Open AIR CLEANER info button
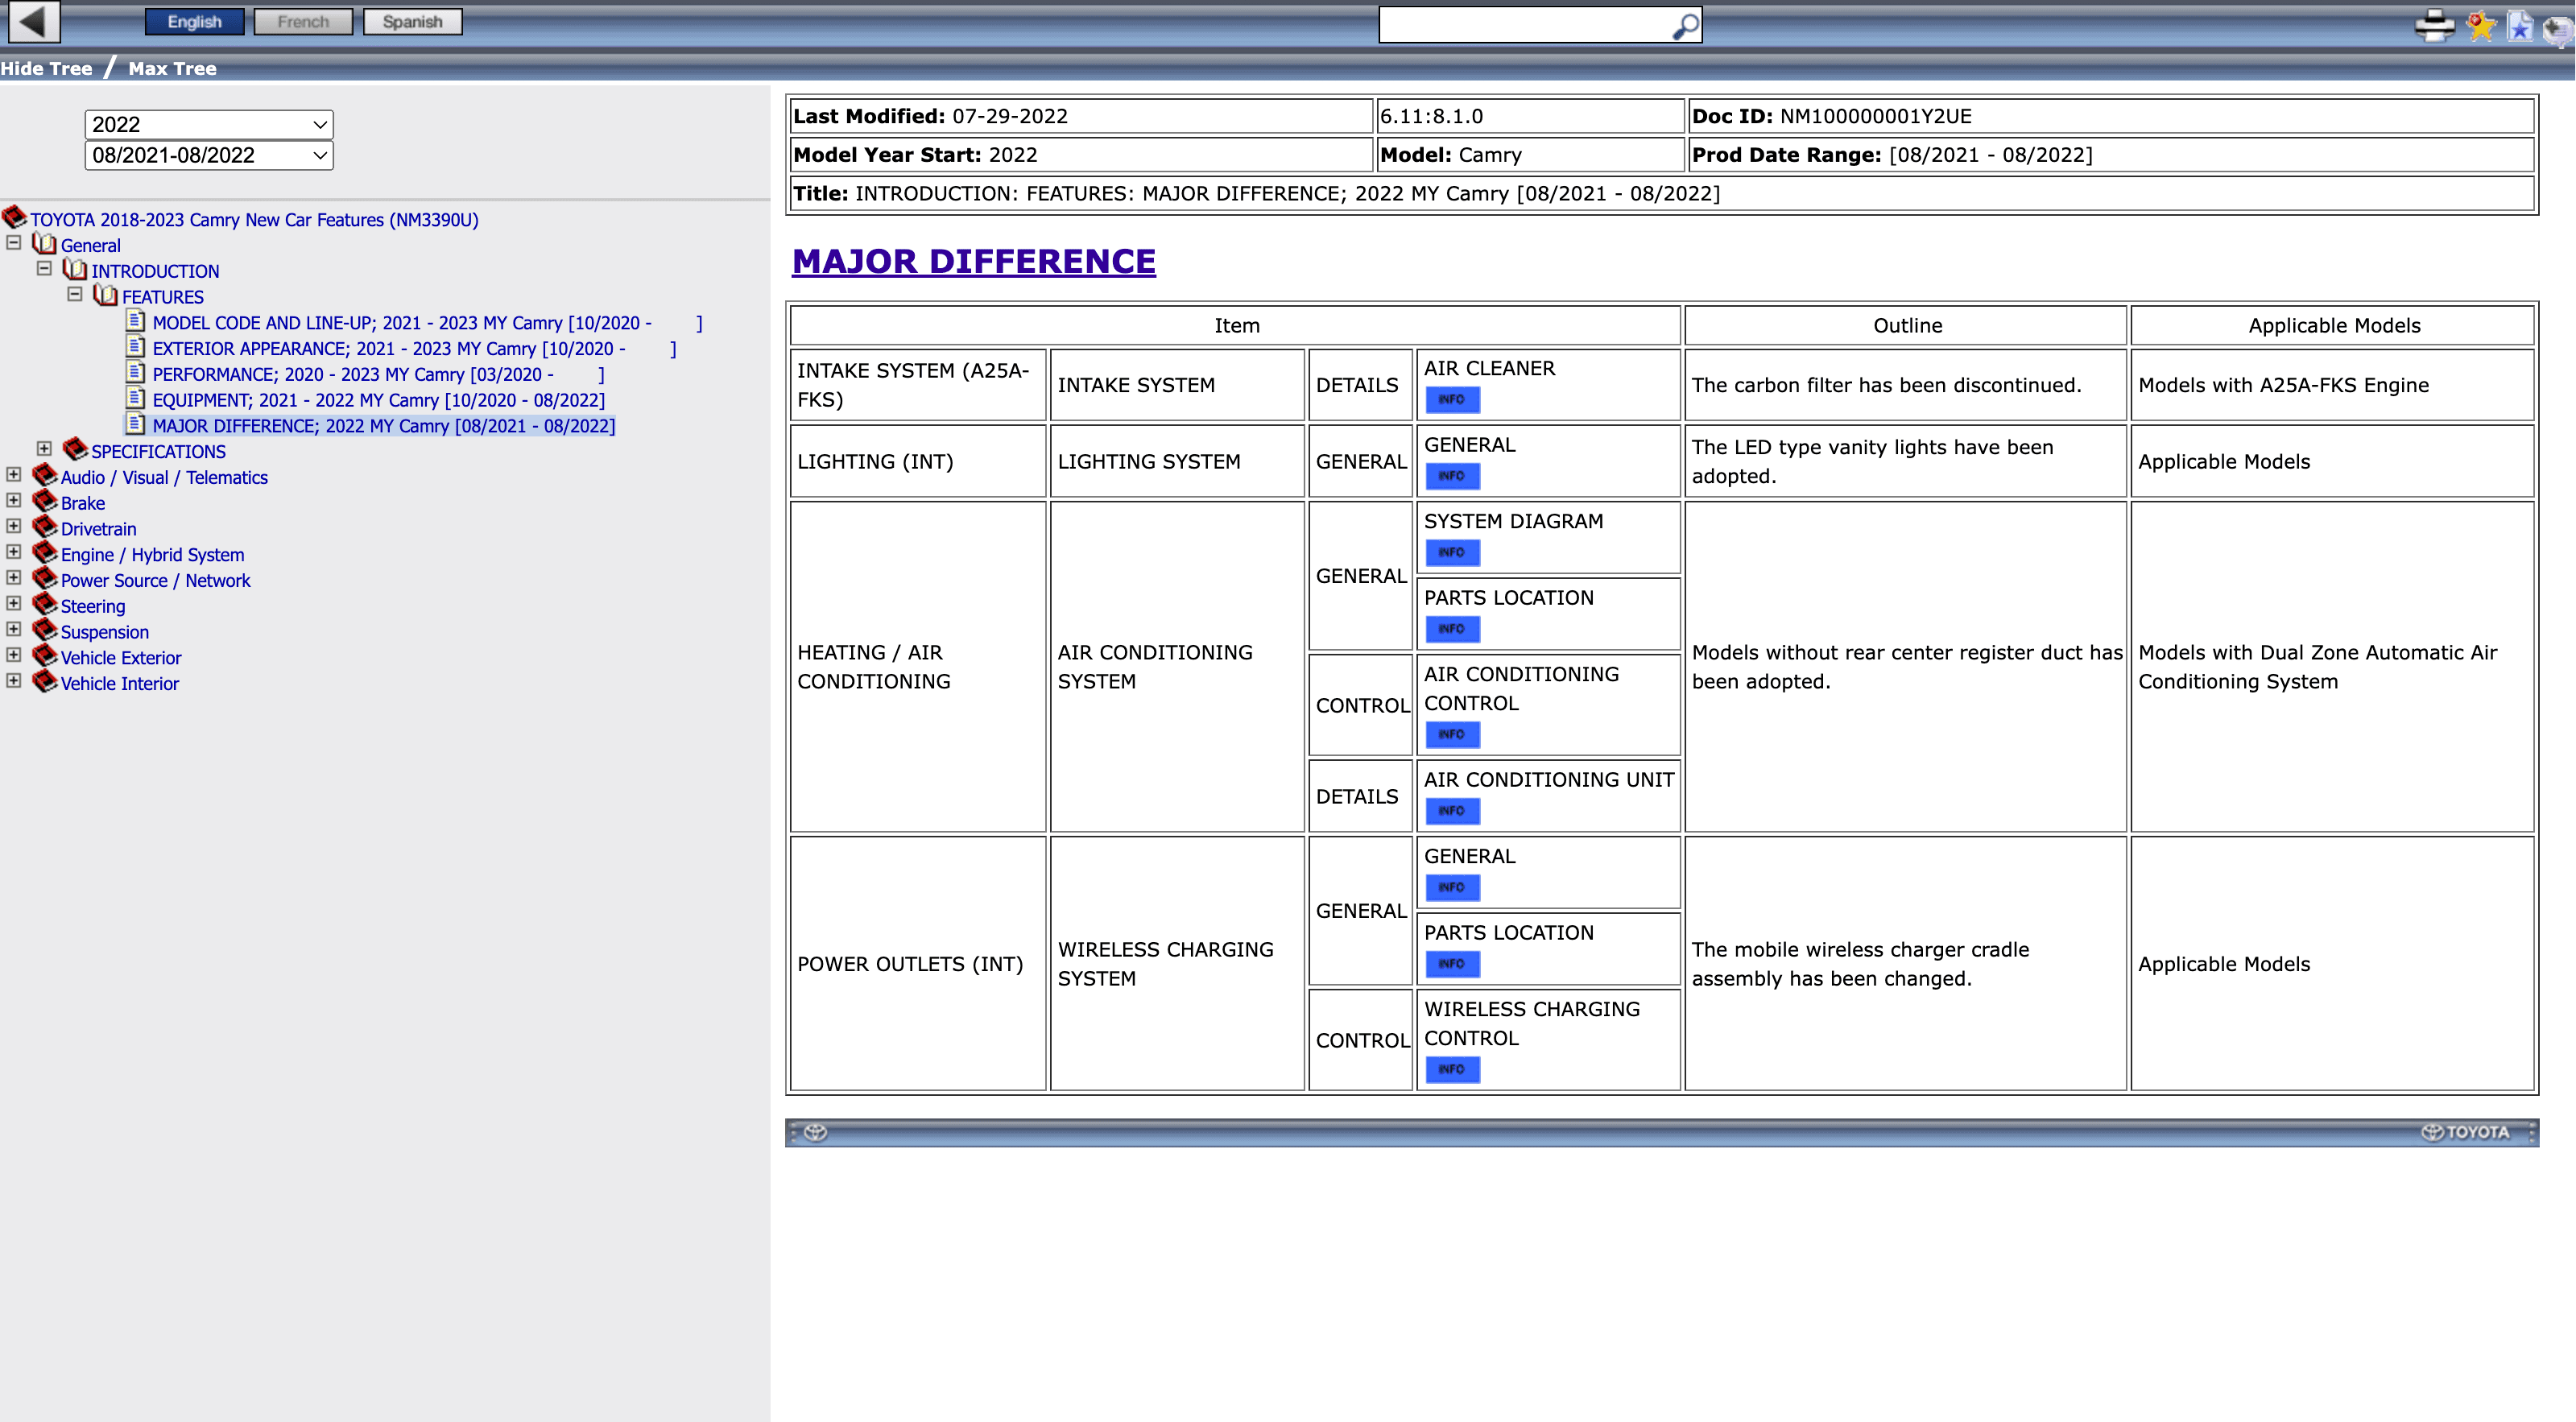The width and height of the screenshot is (2576, 1422). [x=1451, y=400]
